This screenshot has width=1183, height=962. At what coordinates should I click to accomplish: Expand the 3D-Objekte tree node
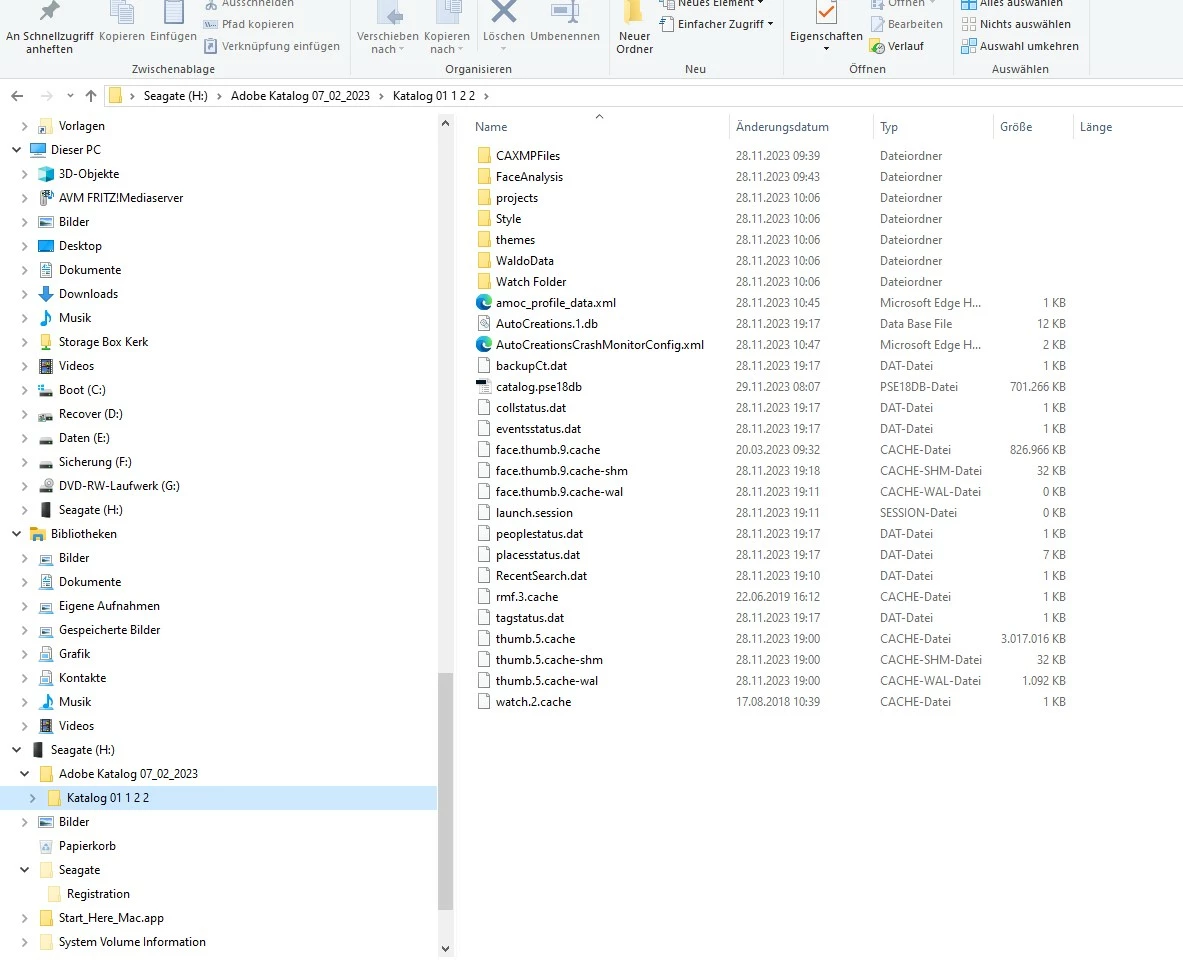point(24,174)
